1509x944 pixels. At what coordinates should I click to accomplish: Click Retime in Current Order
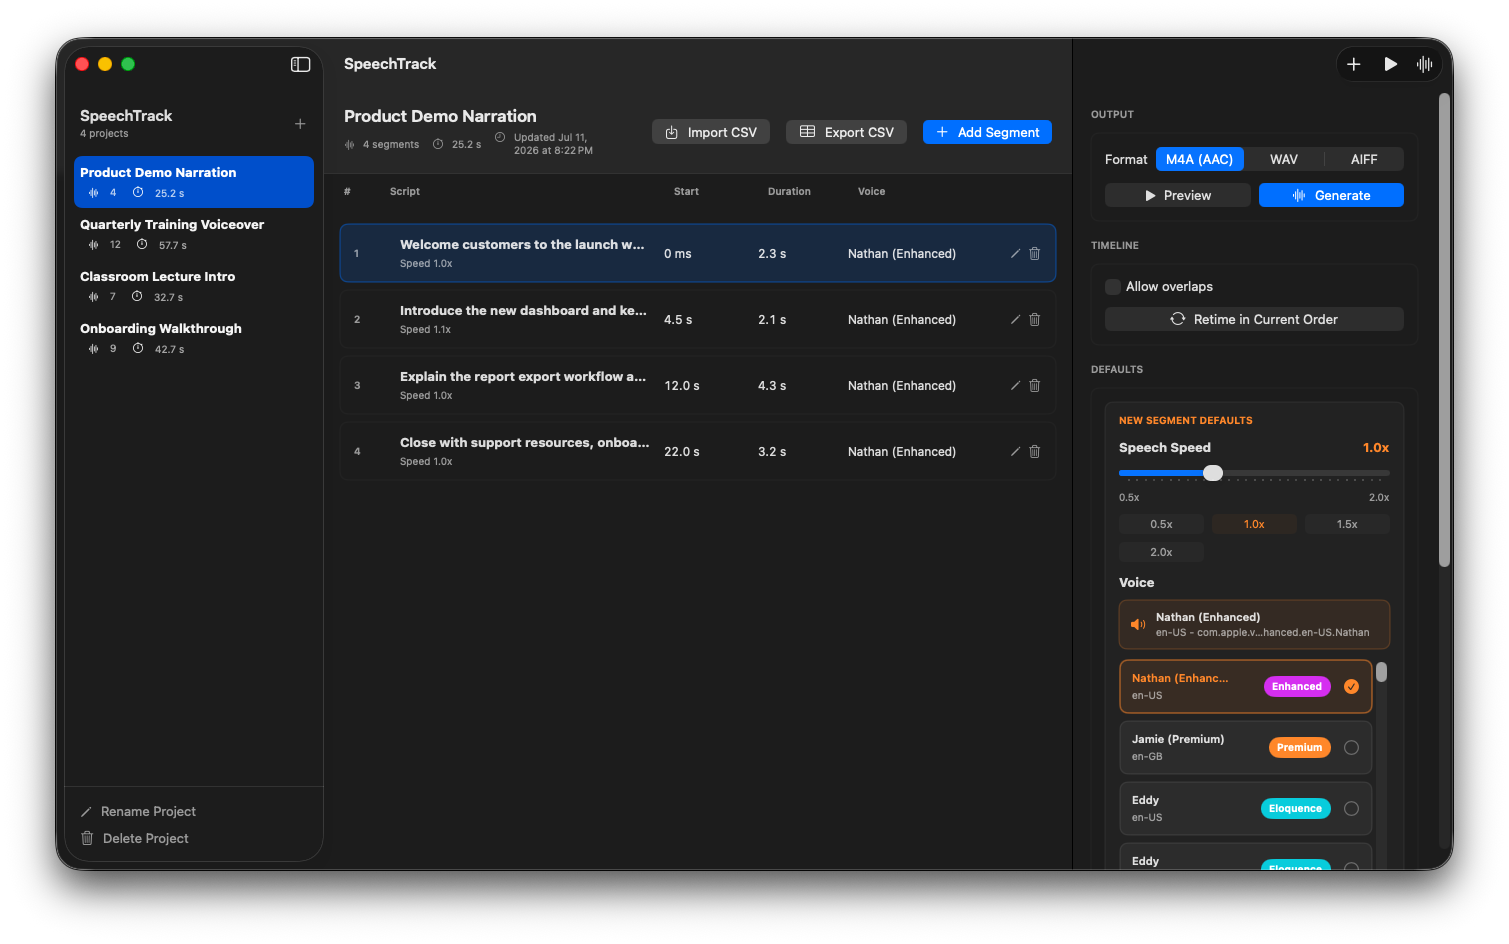click(1254, 319)
